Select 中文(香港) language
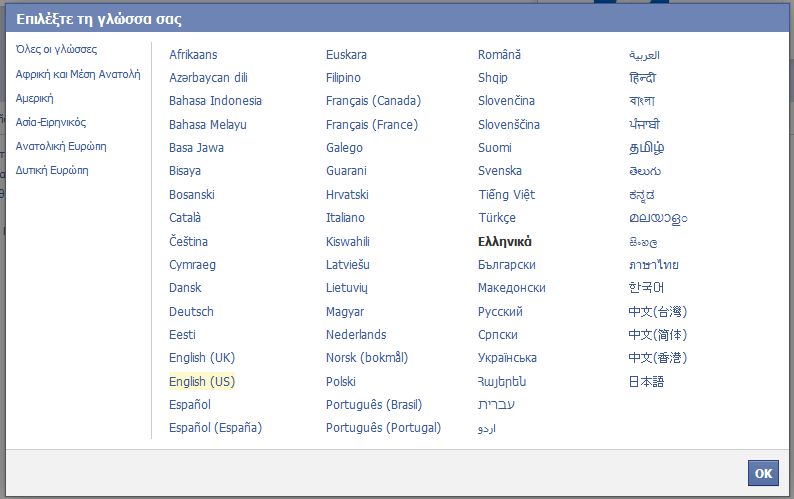This screenshot has width=794, height=499. pos(658,358)
